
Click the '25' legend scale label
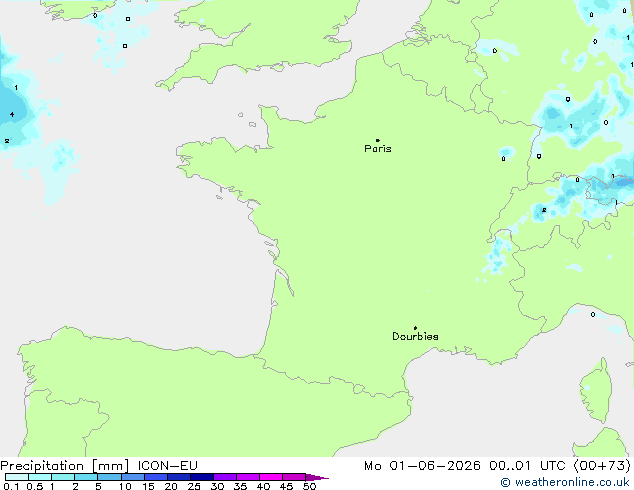coord(194,486)
